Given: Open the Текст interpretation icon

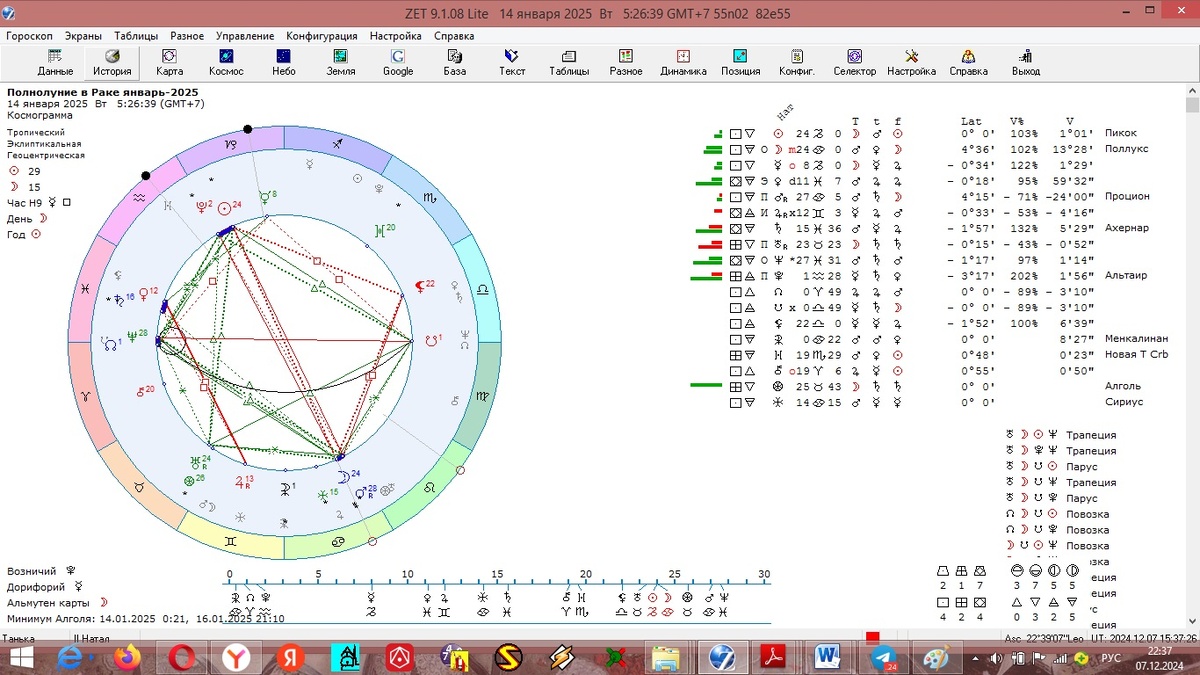Looking at the screenshot, I should (512, 62).
